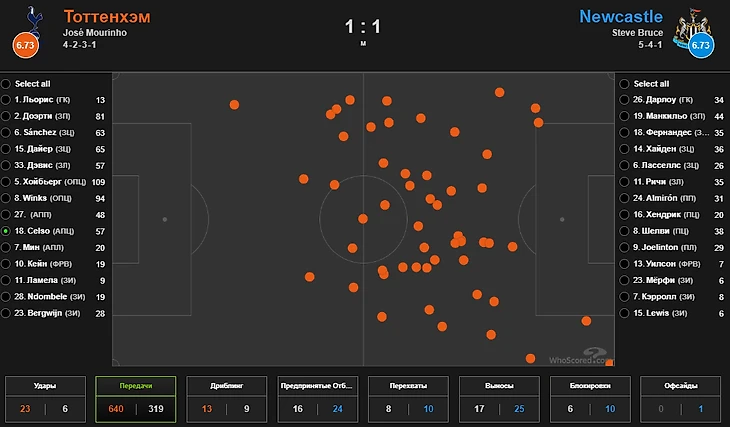
Task: Select 8. Шелви player row
Action: tap(672, 231)
